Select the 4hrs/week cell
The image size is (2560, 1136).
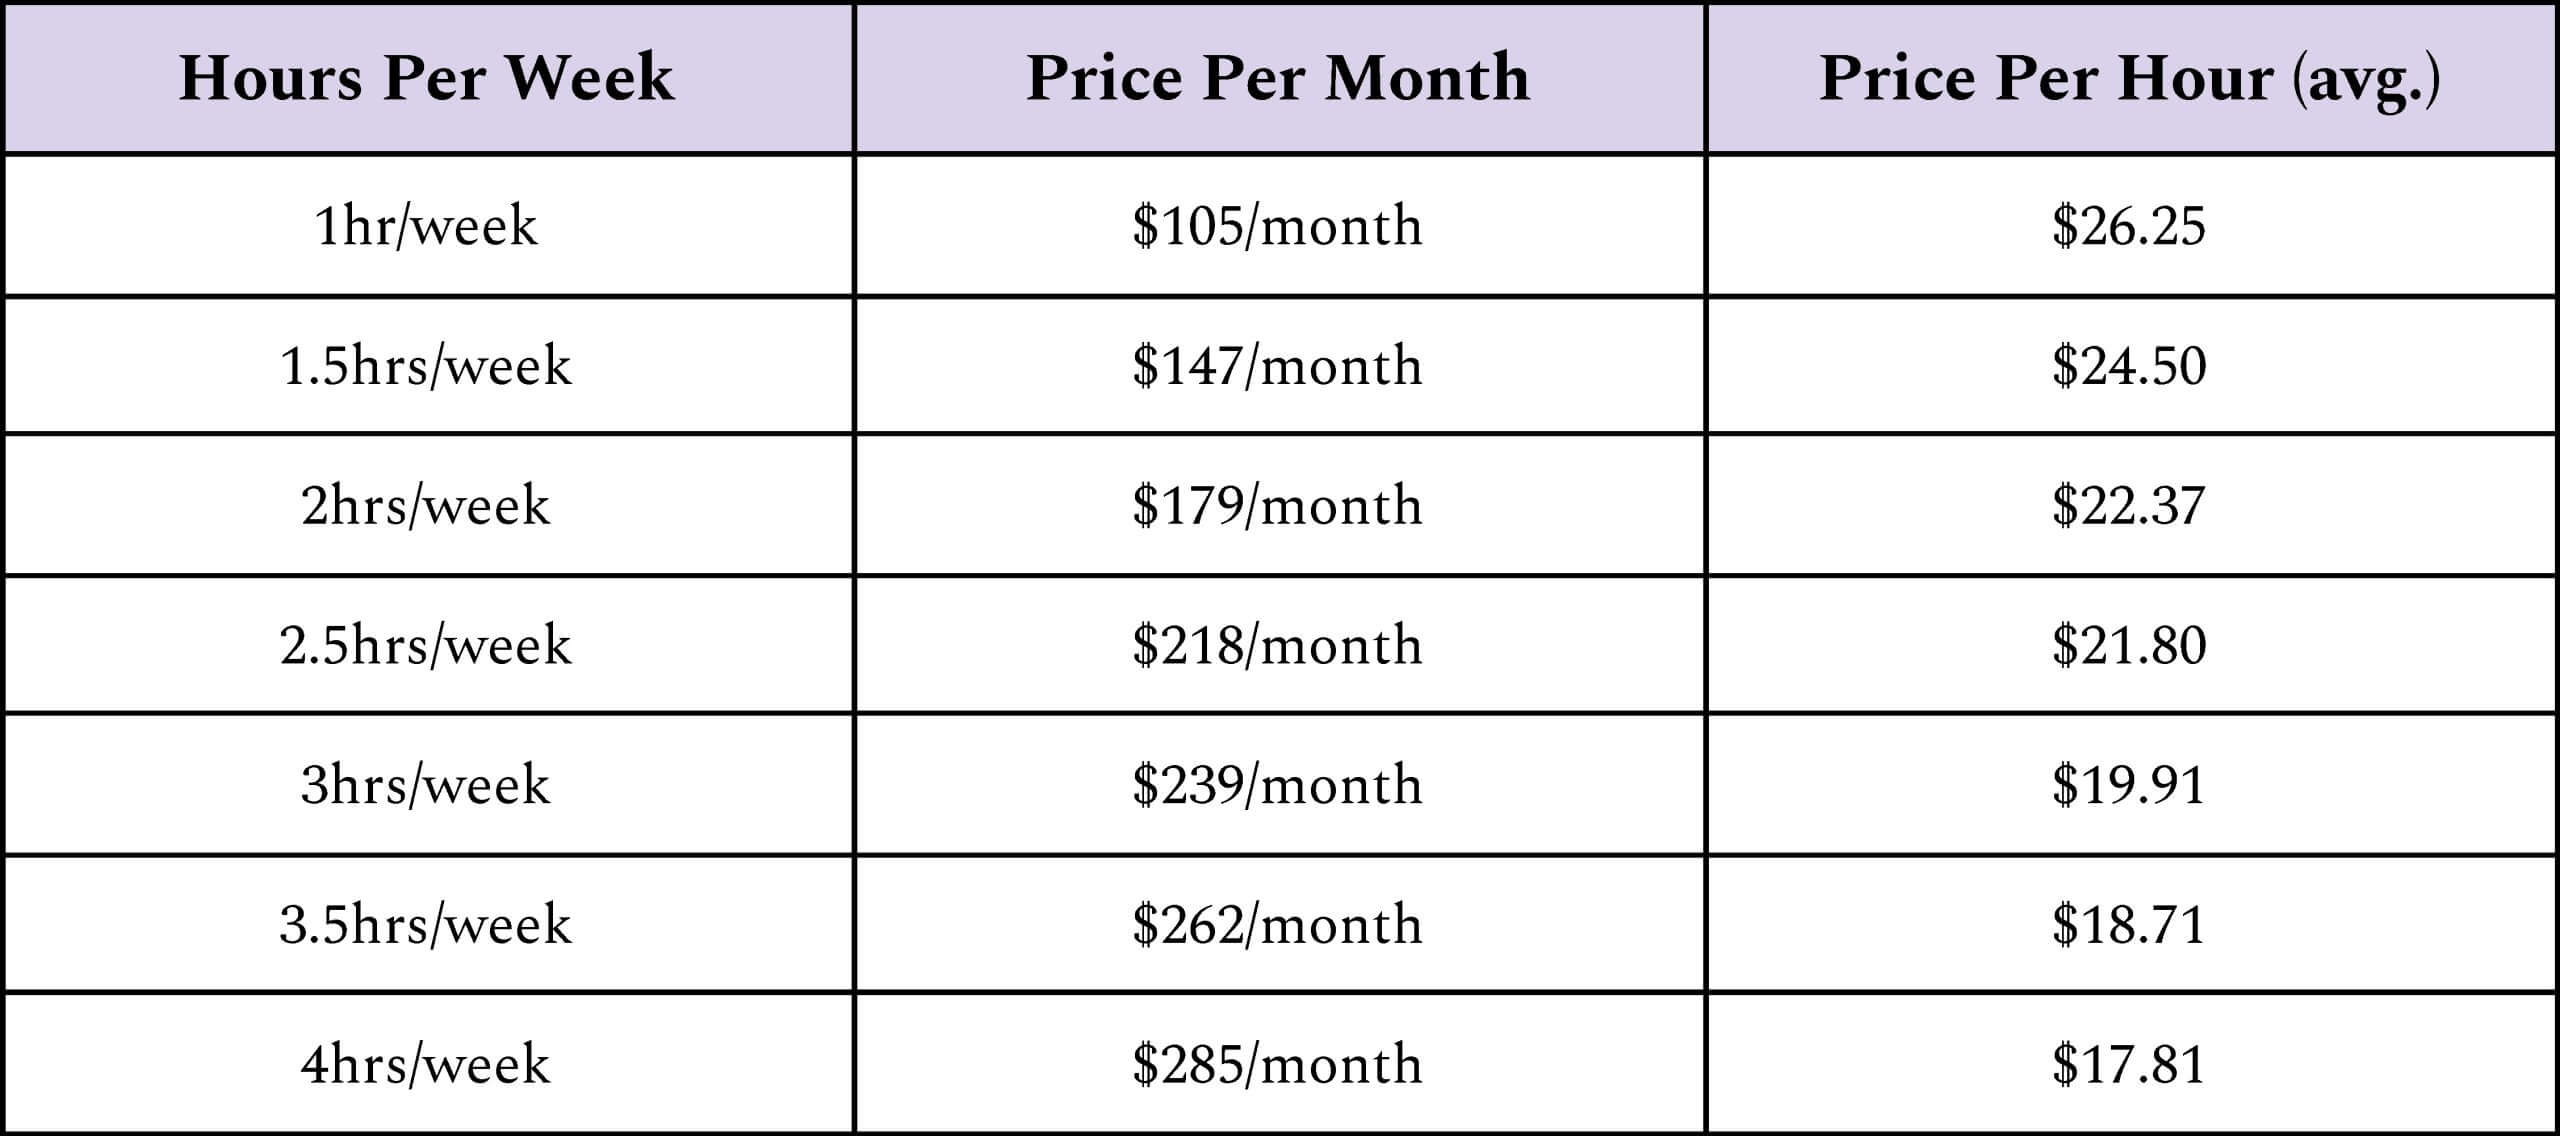[x=426, y=1063]
